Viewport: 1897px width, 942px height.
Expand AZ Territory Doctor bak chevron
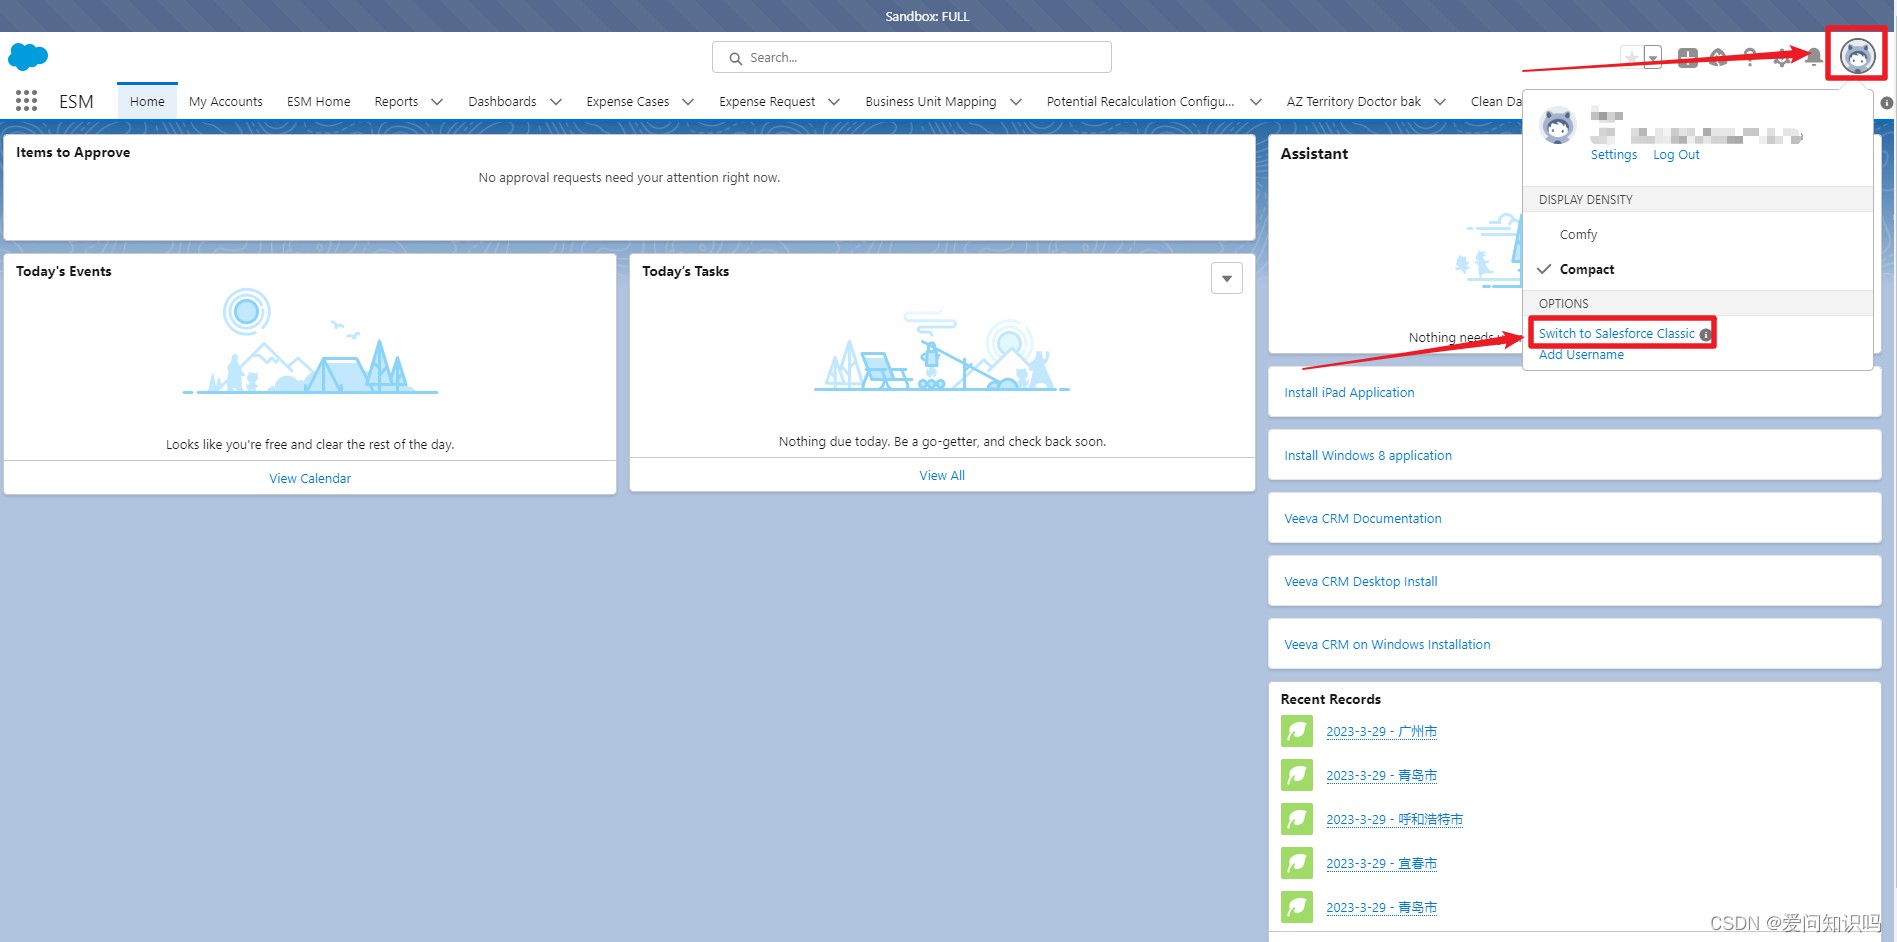[1440, 102]
